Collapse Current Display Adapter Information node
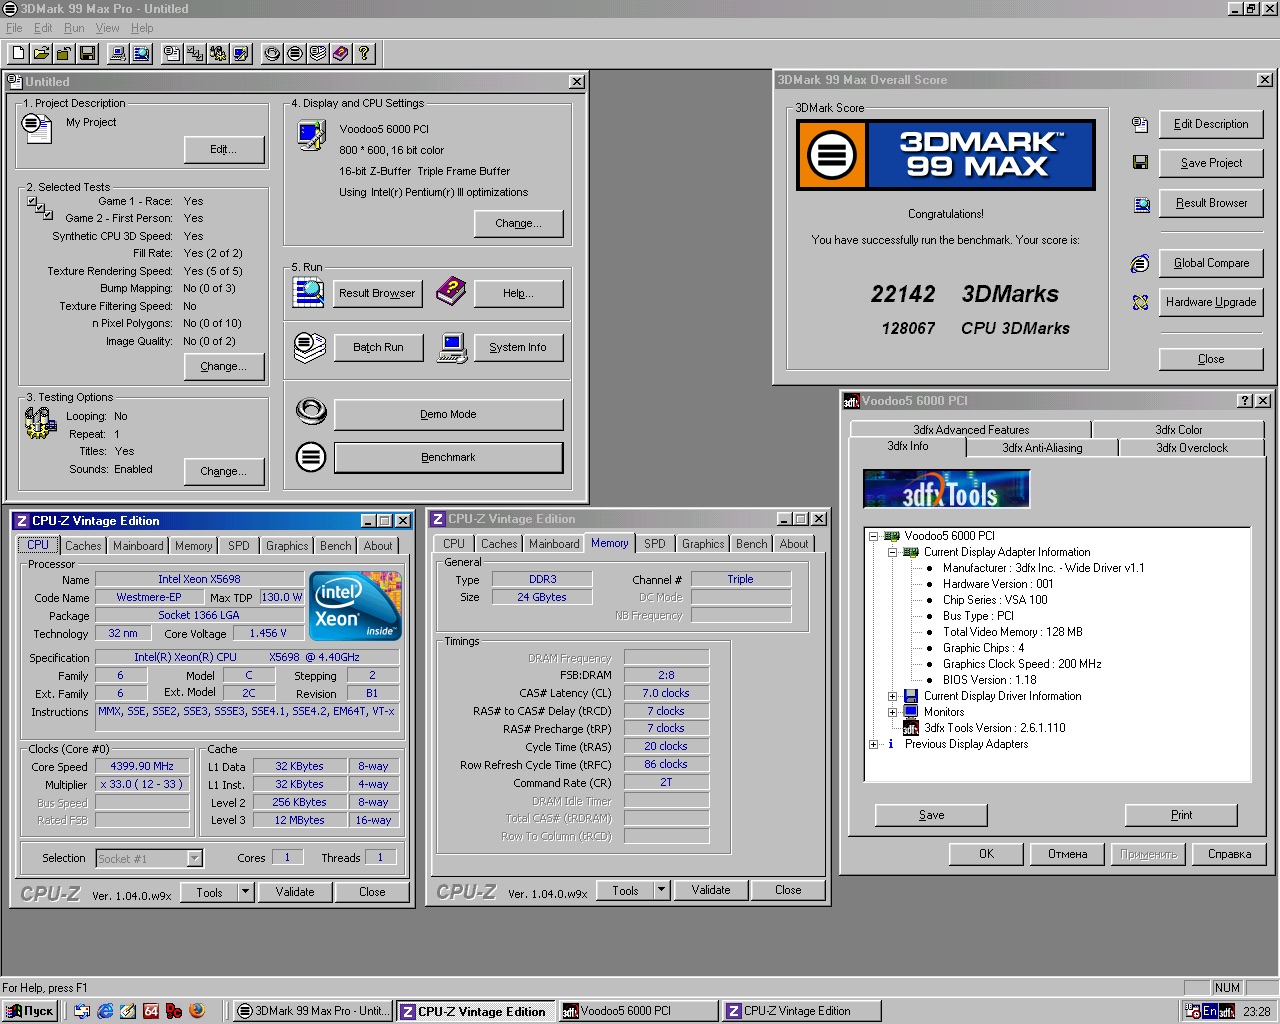1280x1024 pixels. point(892,552)
